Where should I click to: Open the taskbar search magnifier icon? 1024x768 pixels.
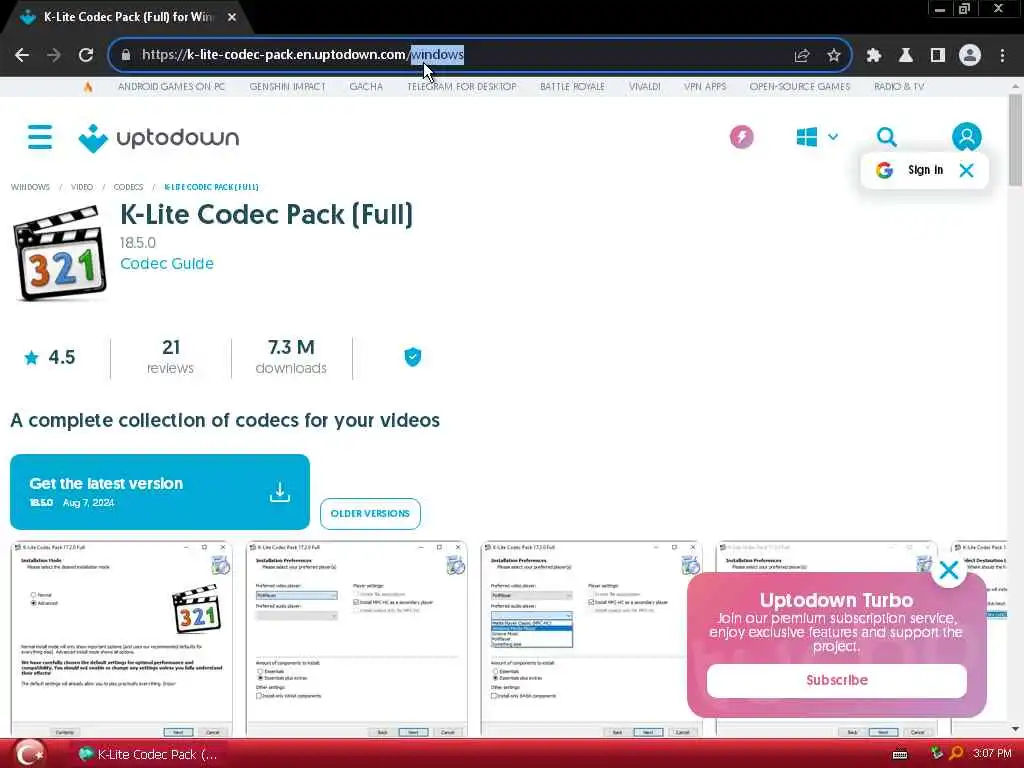coord(956,754)
